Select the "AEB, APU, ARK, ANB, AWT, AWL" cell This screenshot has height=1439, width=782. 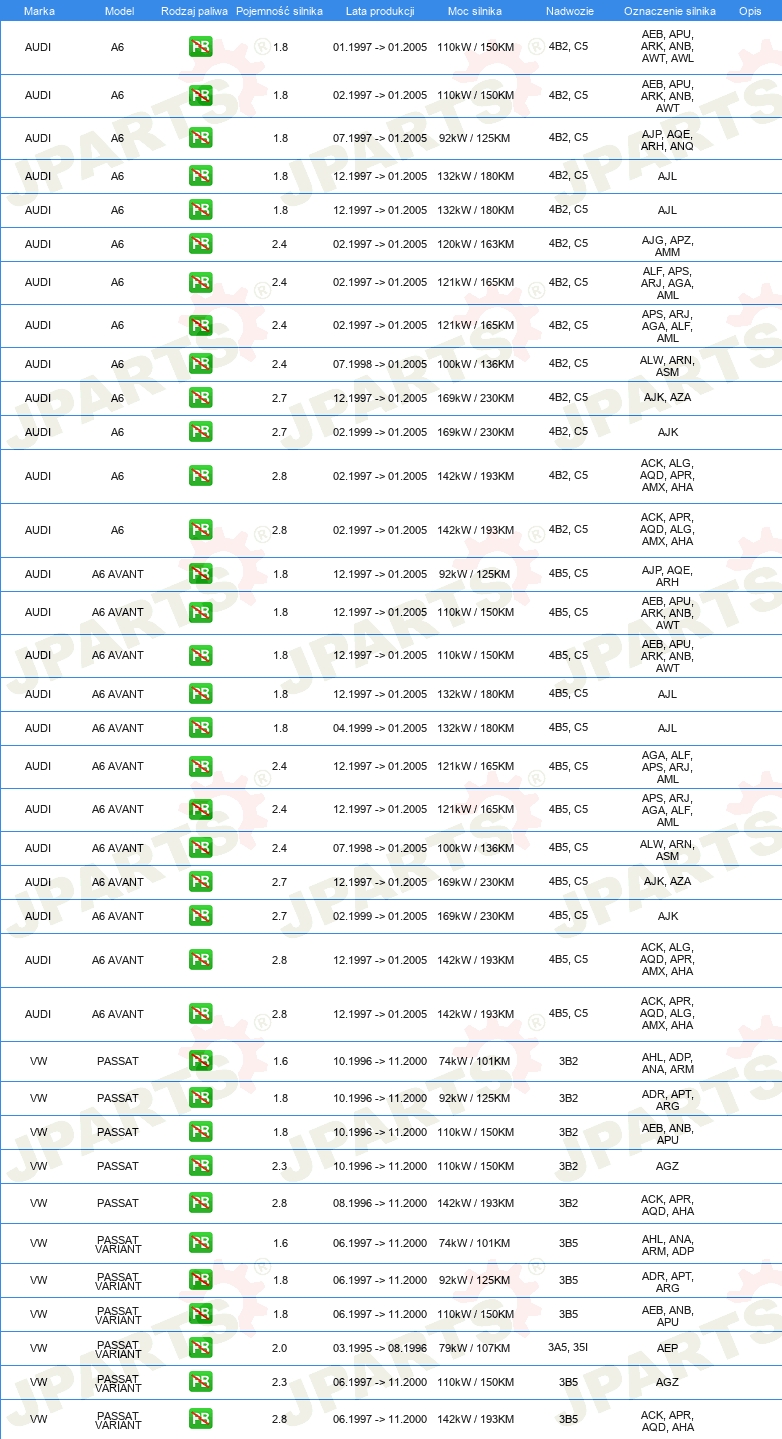[x=667, y=46]
